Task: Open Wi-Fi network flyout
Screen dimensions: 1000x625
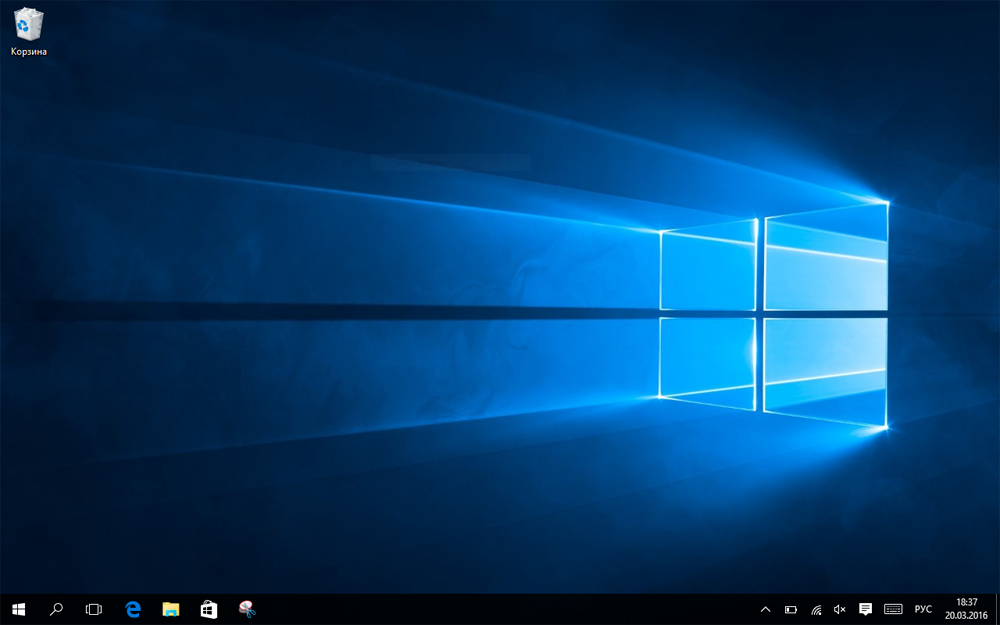Action: (x=816, y=610)
